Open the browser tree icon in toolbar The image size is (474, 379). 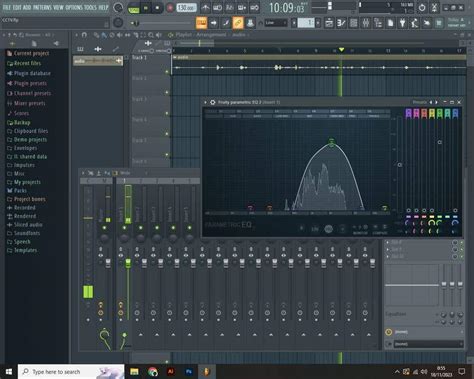tap(378, 23)
